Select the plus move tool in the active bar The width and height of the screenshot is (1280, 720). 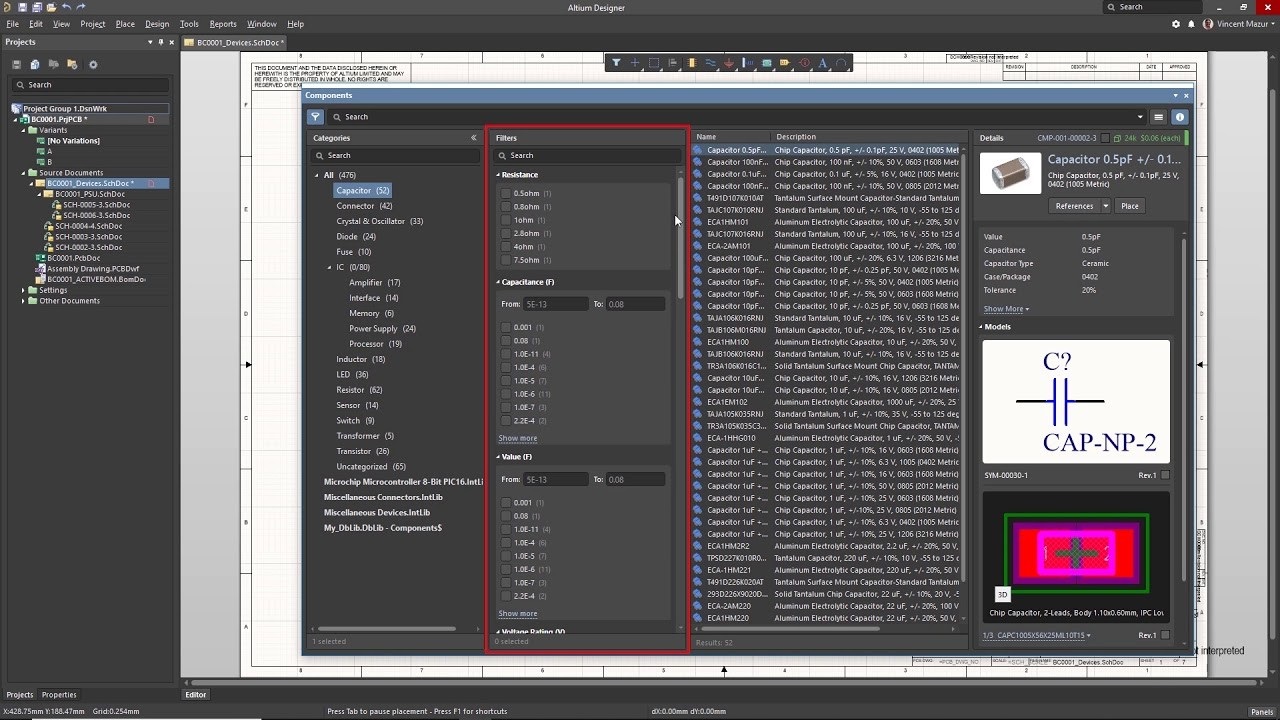tap(635, 63)
